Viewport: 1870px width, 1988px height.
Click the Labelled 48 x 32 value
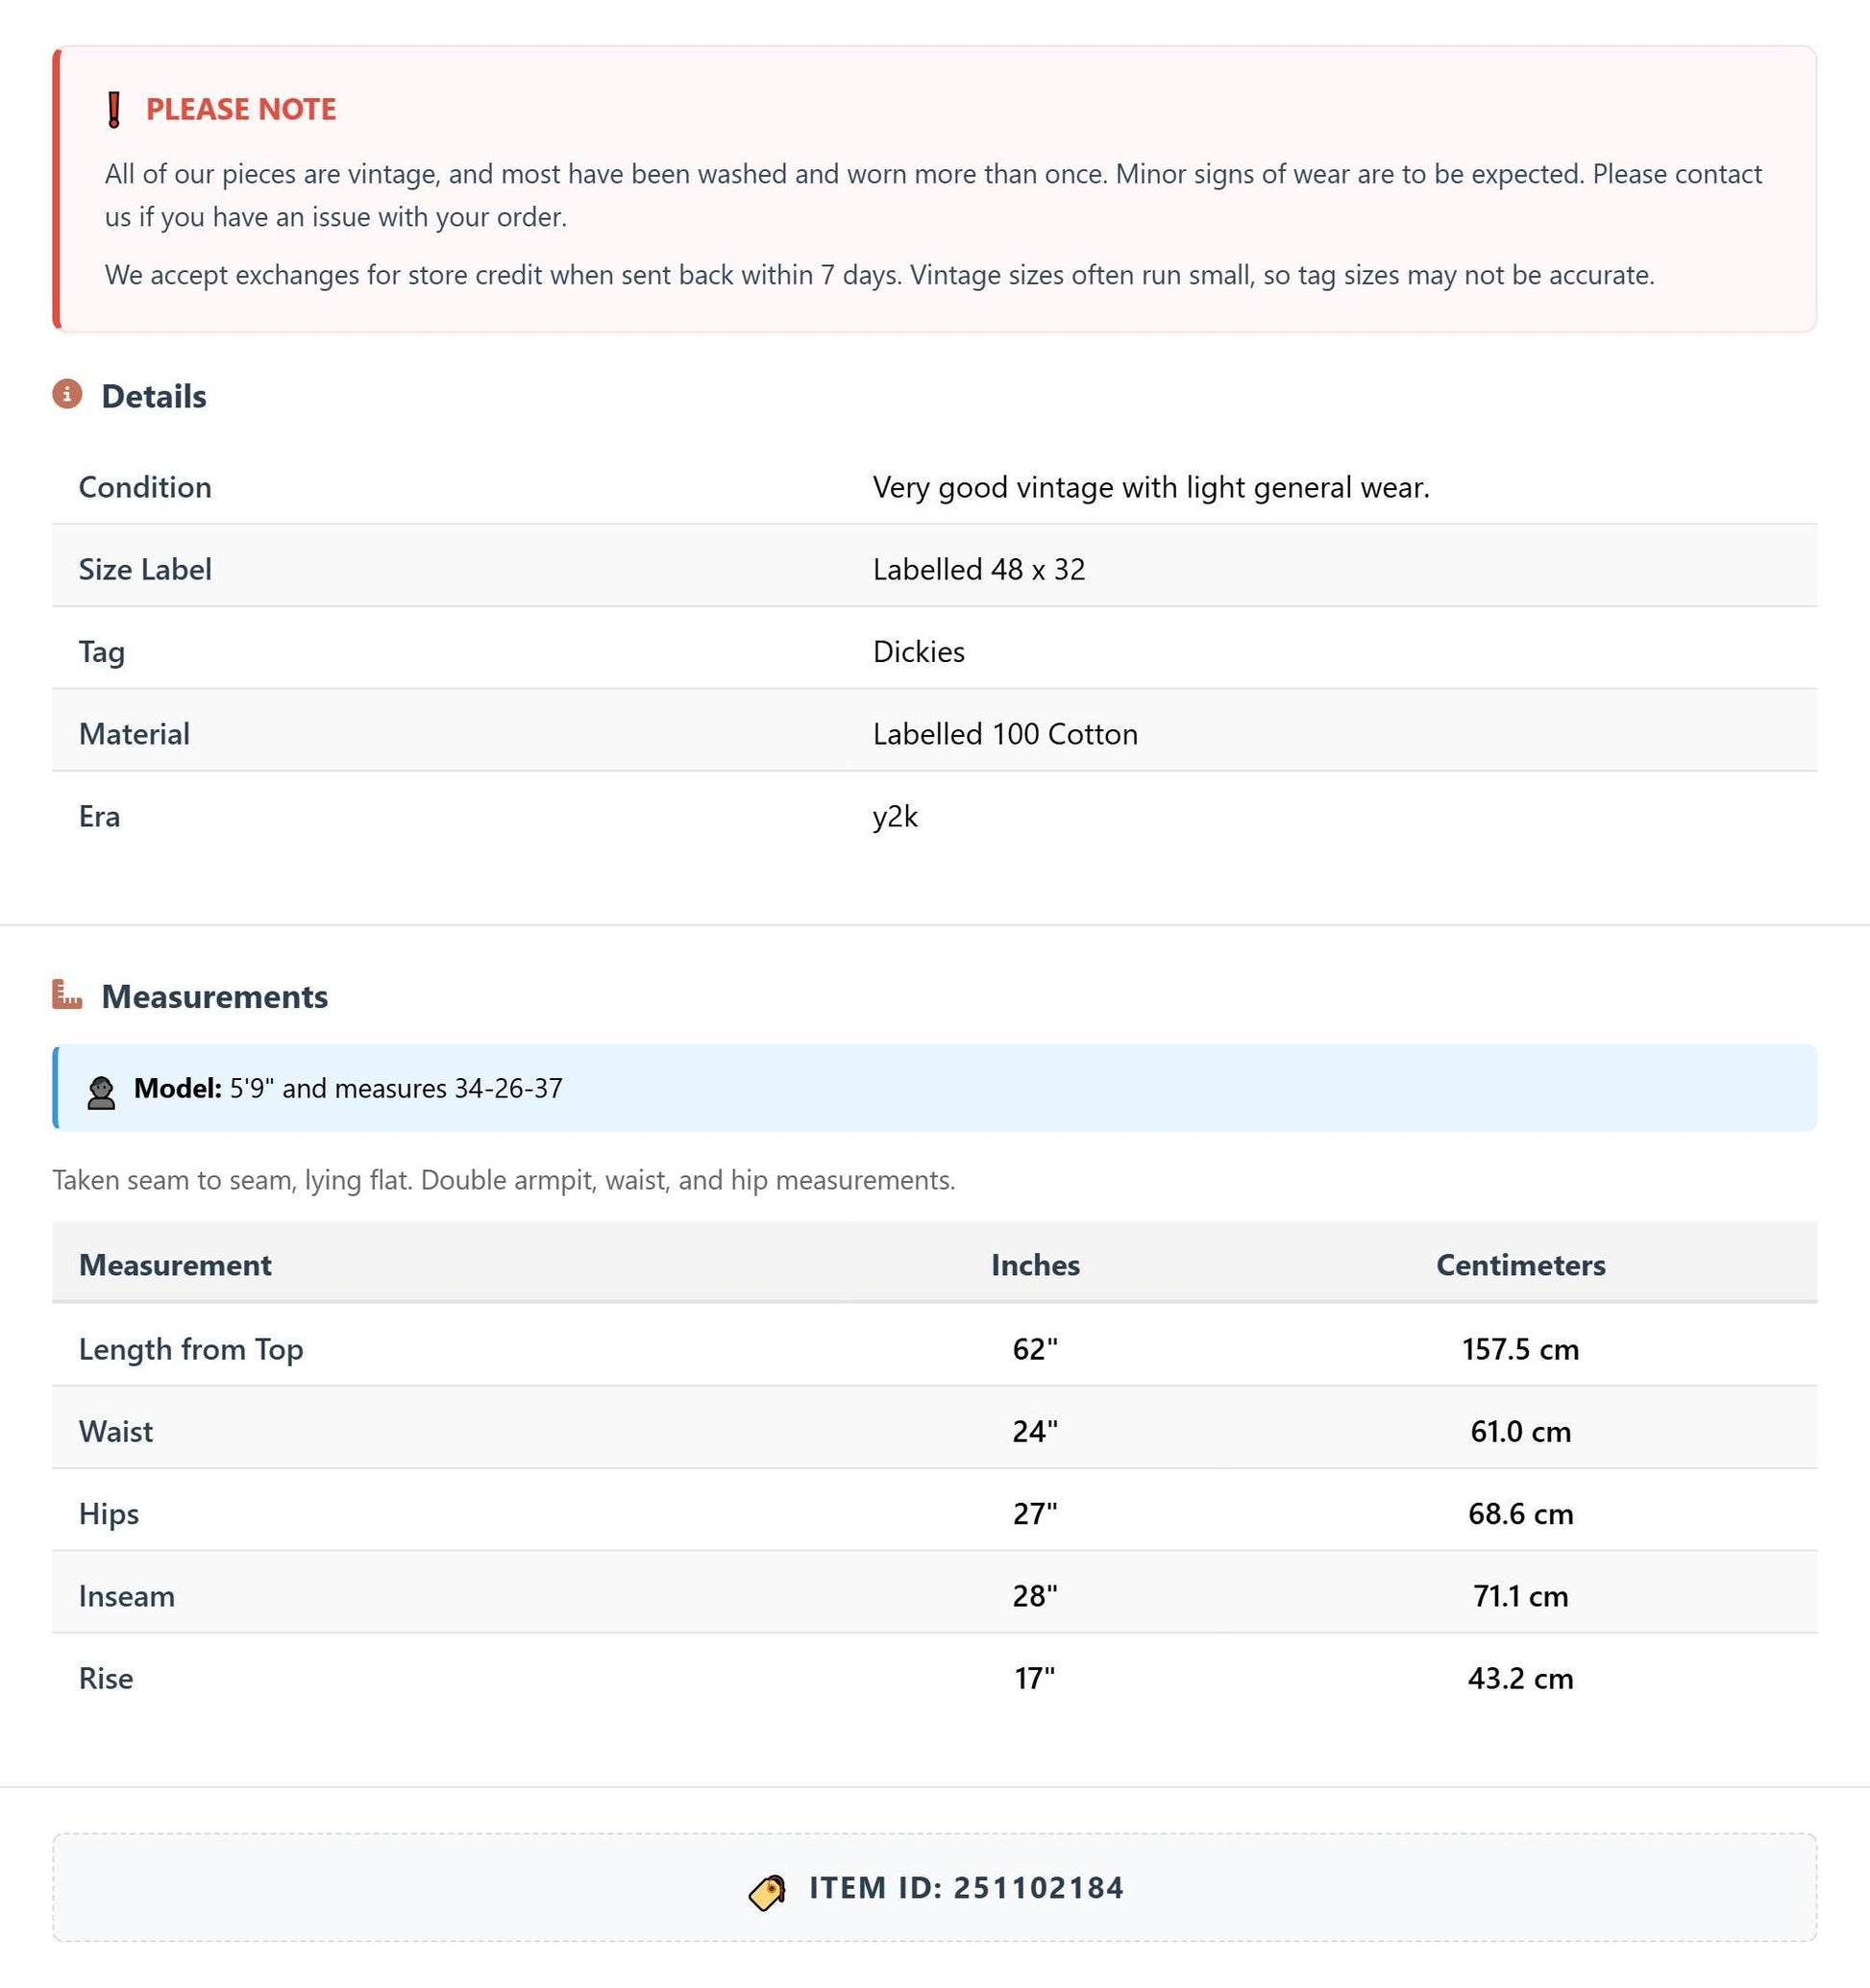979,569
